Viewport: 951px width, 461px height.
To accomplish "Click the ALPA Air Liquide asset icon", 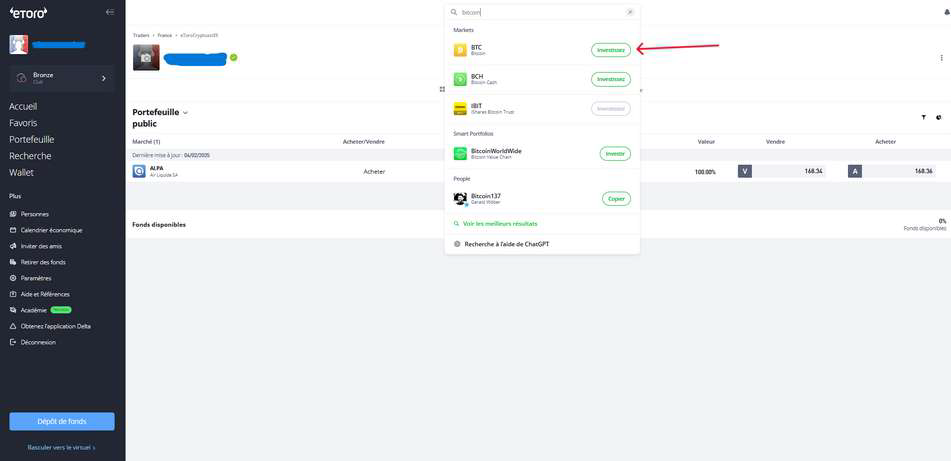I will coord(139,171).
